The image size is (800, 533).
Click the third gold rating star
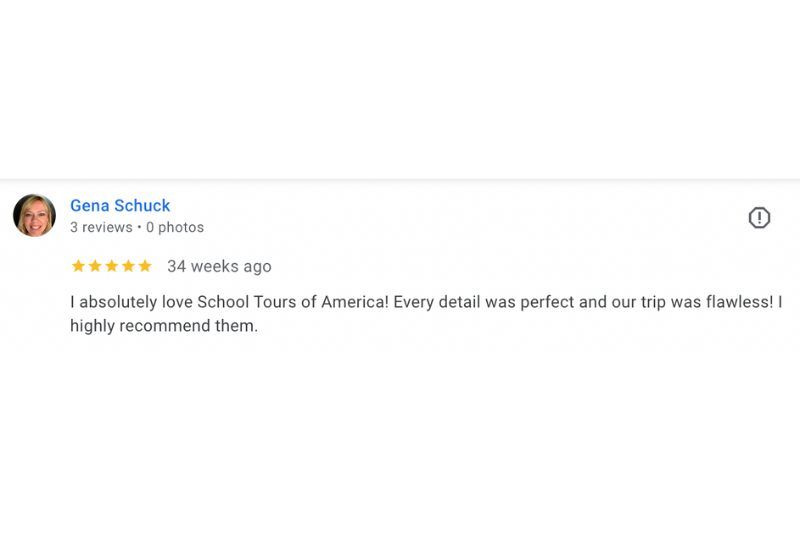point(112,266)
